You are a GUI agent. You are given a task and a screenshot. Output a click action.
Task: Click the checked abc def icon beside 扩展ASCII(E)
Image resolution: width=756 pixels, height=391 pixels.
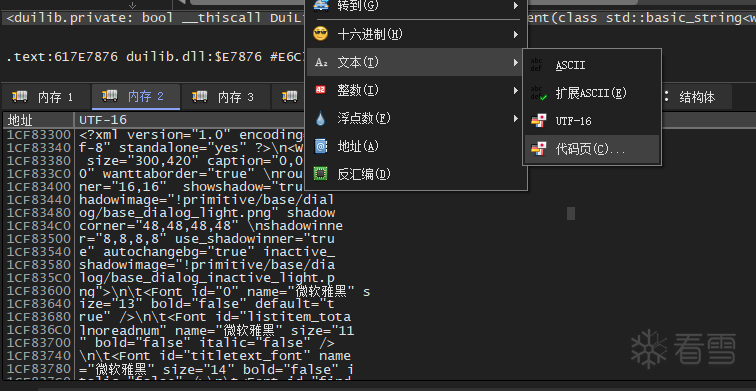pos(538,93)
